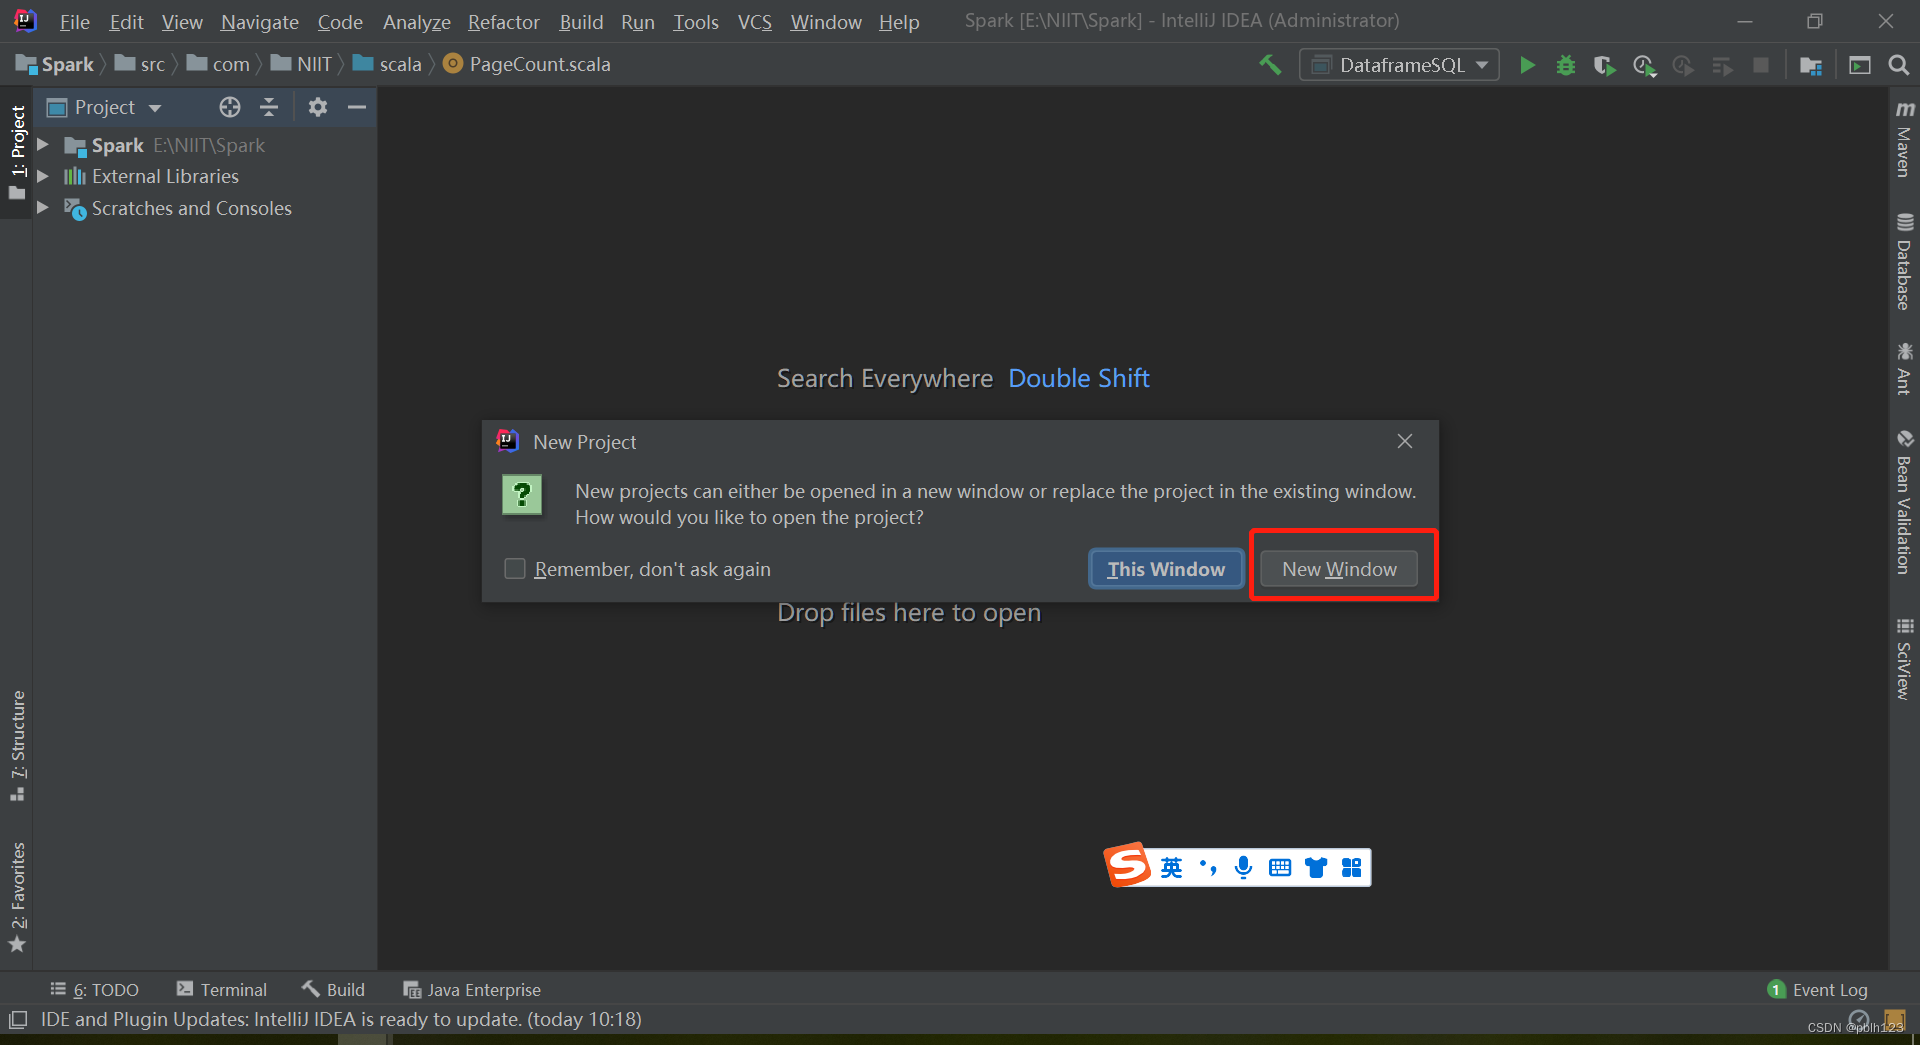Click the Spark breadcrumb in navigation bar
This screenshot has width=1920, height=1045.
pyautogui.click(x=55, y=65)
